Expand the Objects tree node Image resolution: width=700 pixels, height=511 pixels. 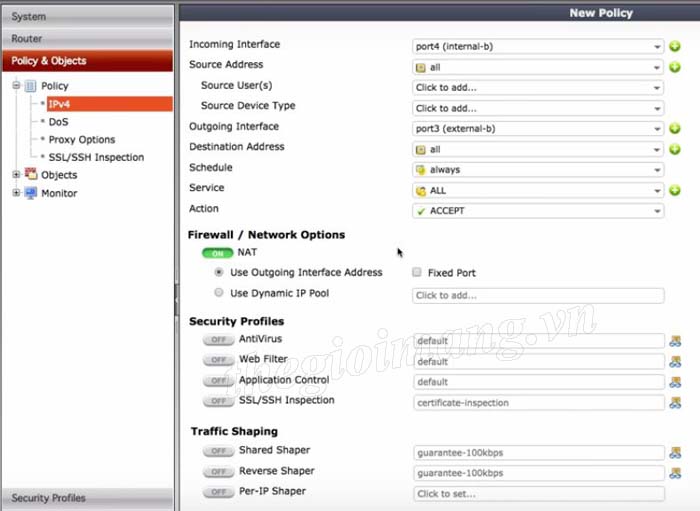pyautogui.click(x=16, y=175)
